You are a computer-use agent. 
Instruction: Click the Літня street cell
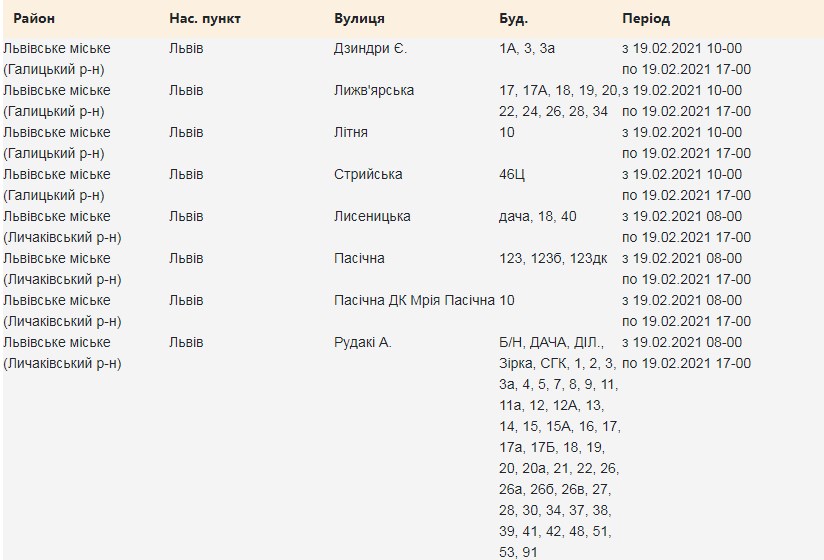click(x=351, y=132)
